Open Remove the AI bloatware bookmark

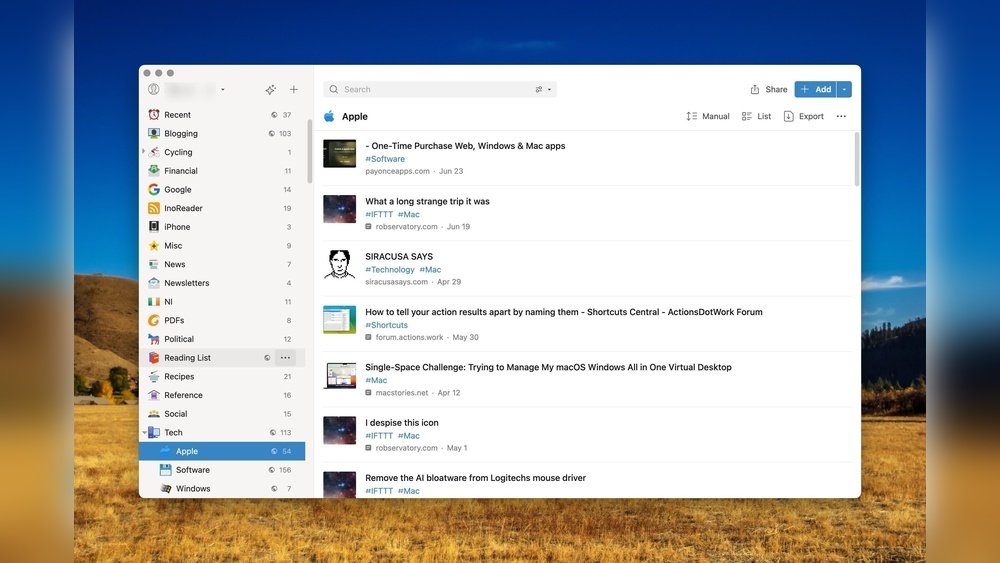click(475, 478)
